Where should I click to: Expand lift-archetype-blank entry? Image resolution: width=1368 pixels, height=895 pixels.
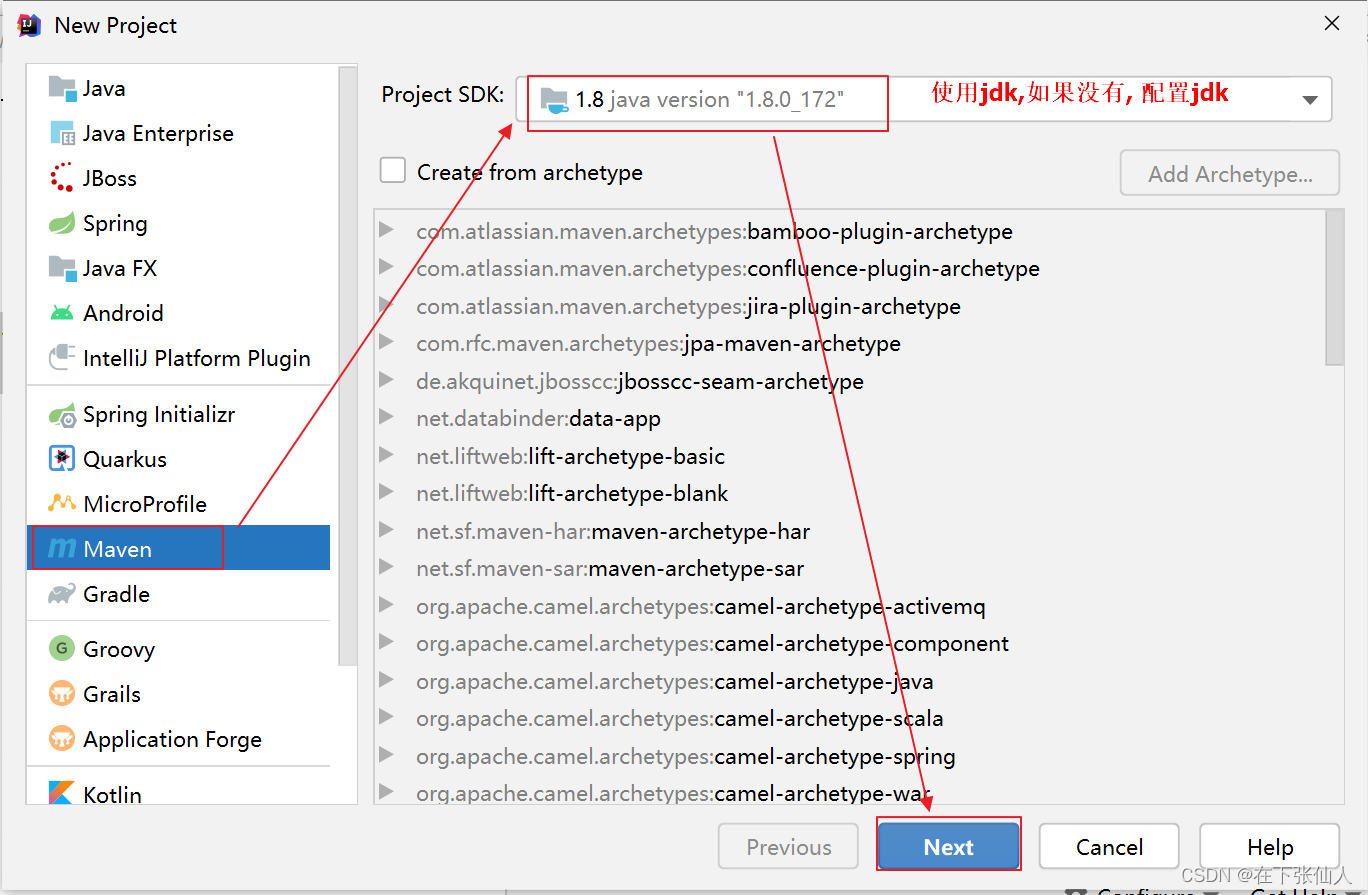[x=387, y=492]
